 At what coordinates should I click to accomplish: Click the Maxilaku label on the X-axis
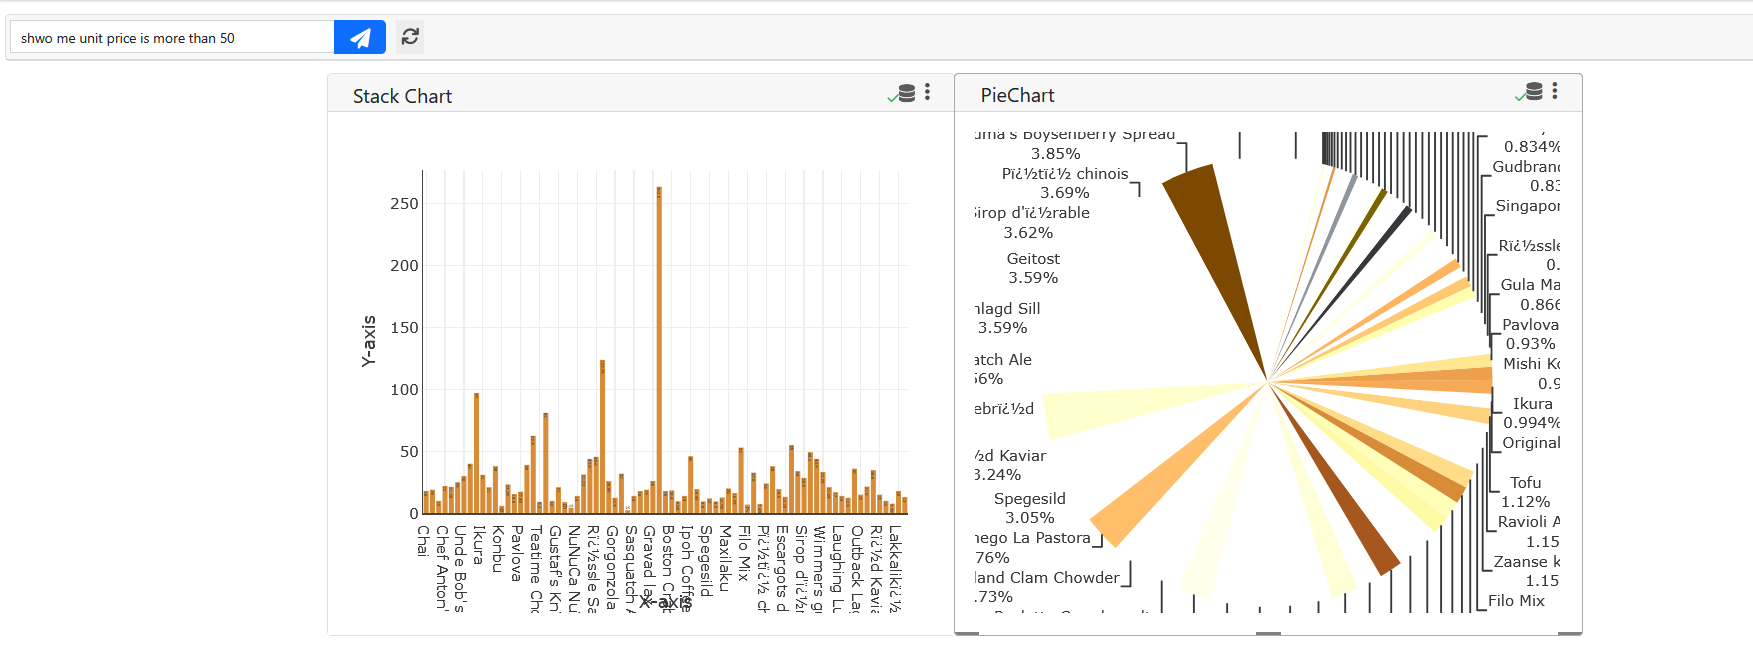[x=724, y=558]
